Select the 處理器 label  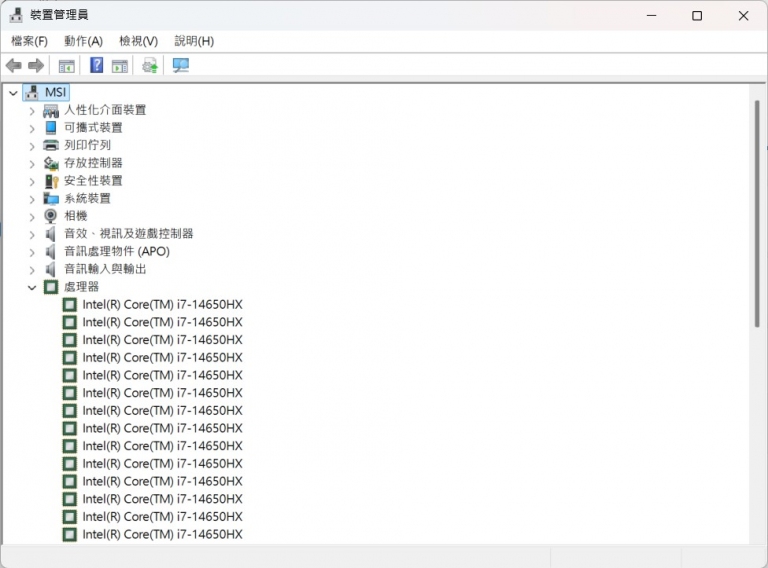point(81,287)
